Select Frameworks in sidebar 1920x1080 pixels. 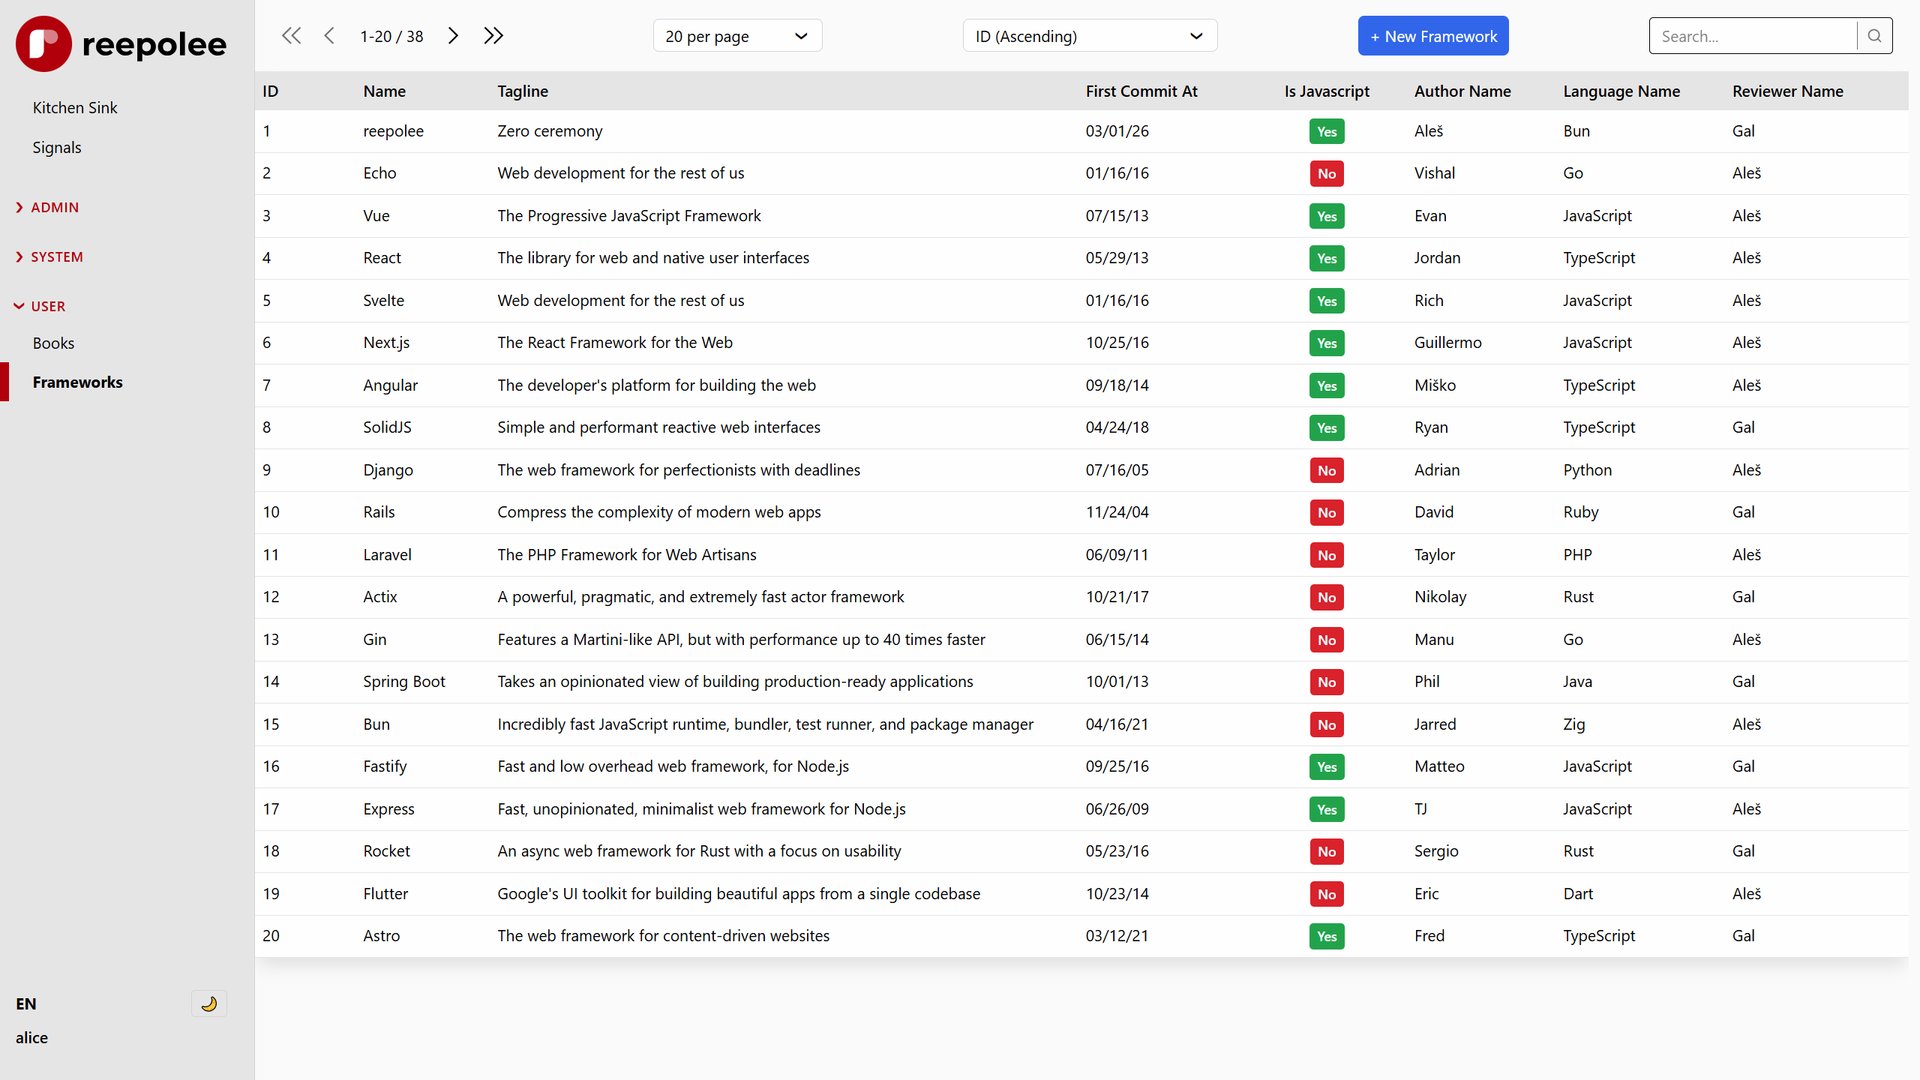point(77,382)
